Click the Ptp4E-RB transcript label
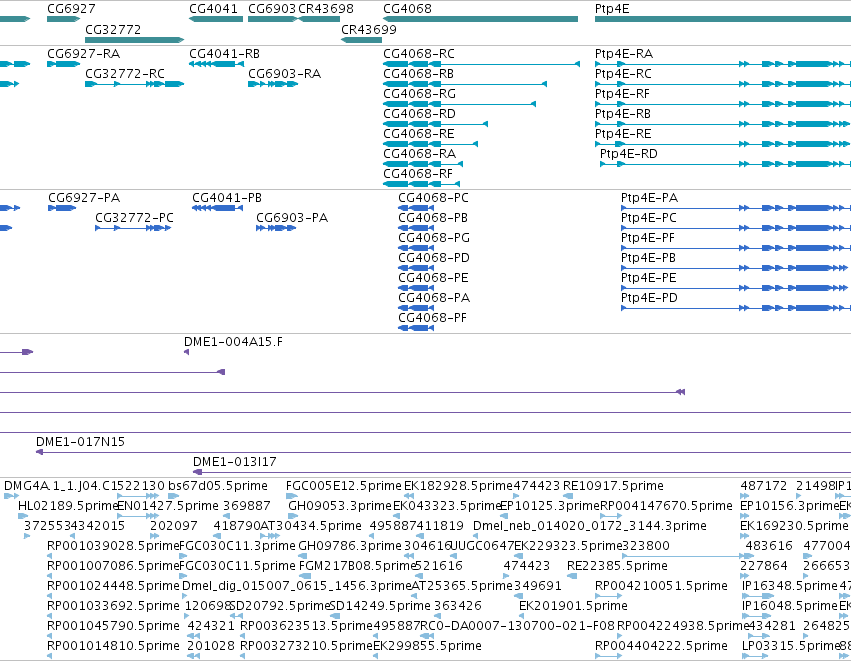The height and width of the screenshot is (661, 851). pyautogui.click(x=623, y=114)
